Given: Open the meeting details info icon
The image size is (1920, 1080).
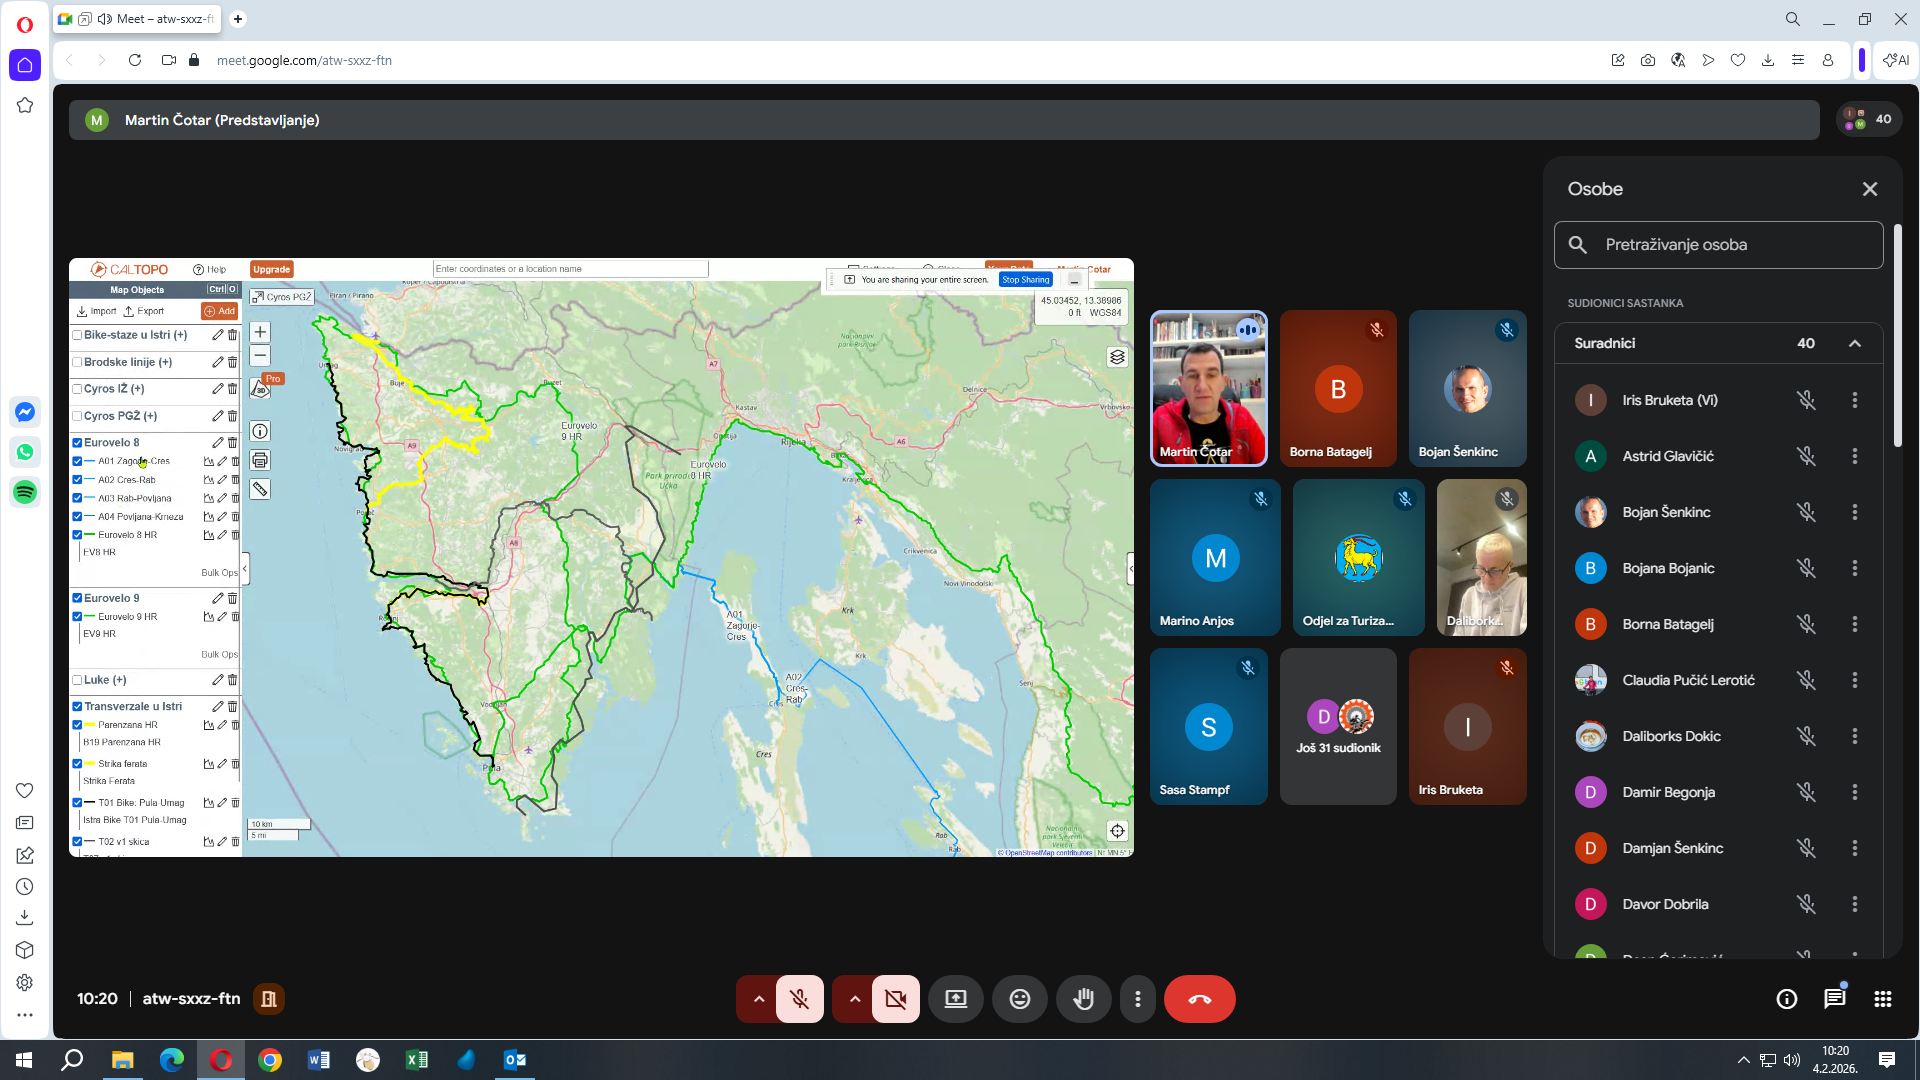Looking at the screenshot, I should click(x=1786, y=999).
